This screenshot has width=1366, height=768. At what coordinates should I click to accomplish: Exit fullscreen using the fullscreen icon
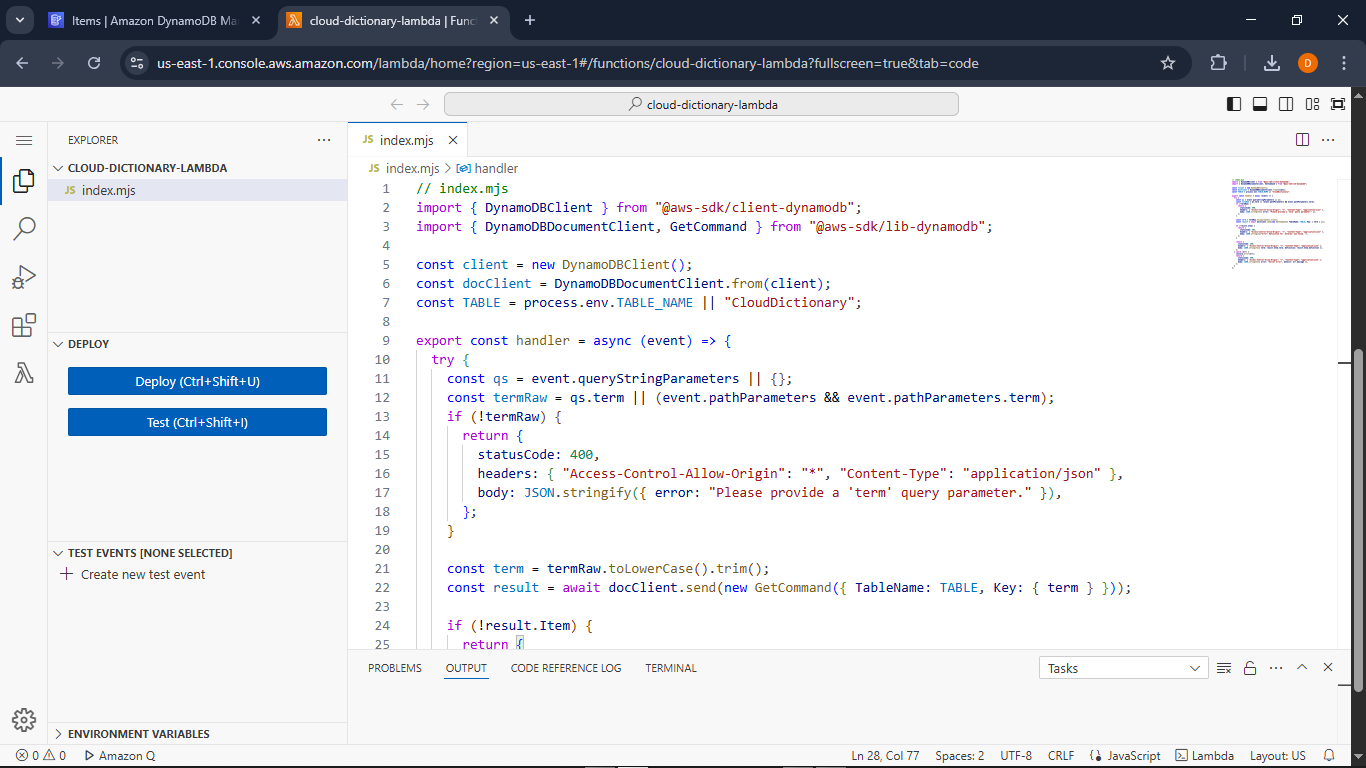[1337, 103]
